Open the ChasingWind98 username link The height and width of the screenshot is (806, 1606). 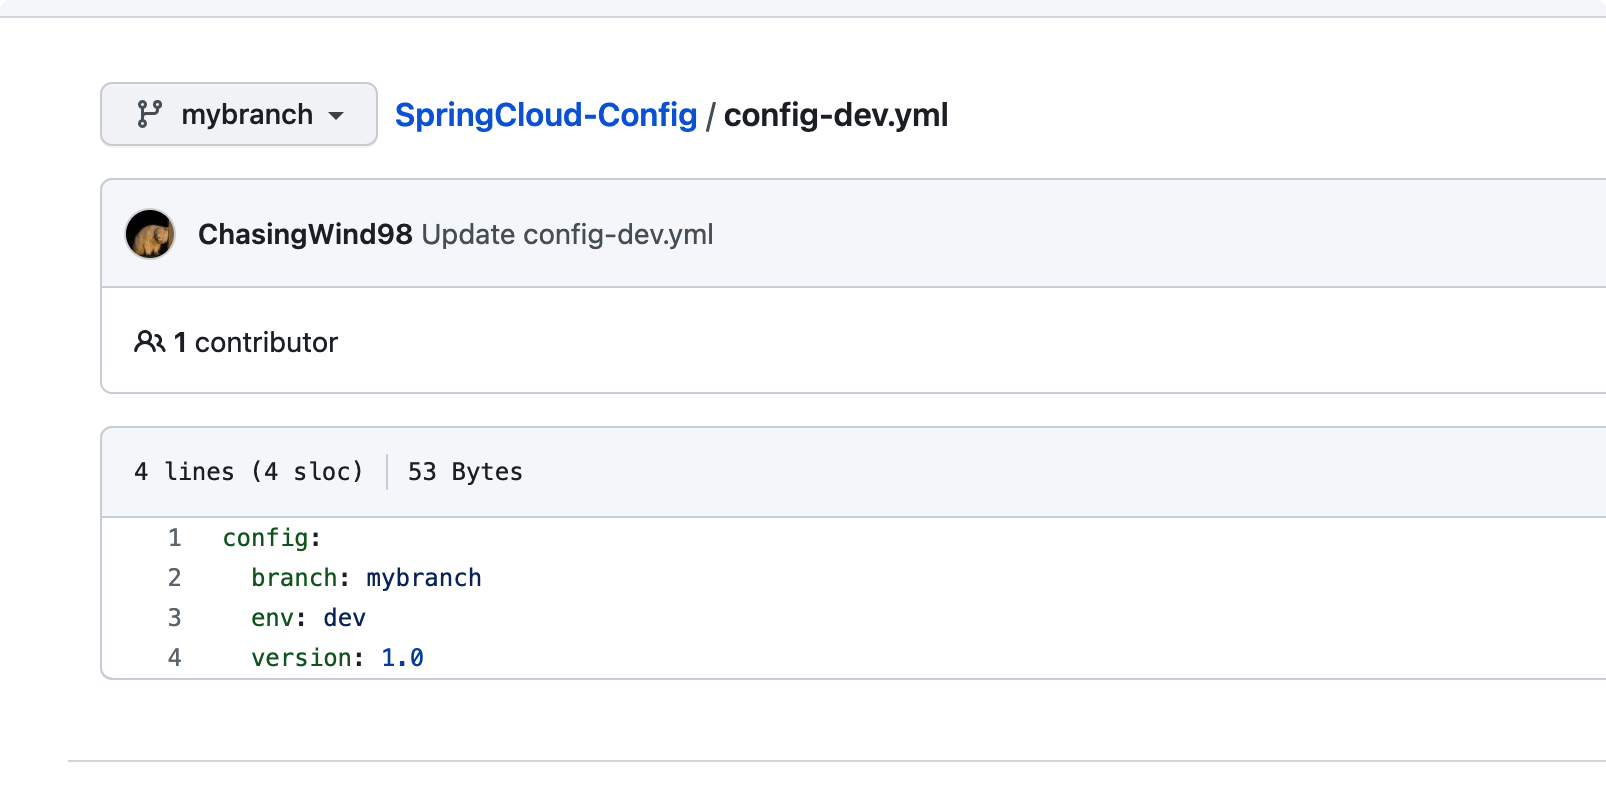pyautogui.click(x=305, y=234)
